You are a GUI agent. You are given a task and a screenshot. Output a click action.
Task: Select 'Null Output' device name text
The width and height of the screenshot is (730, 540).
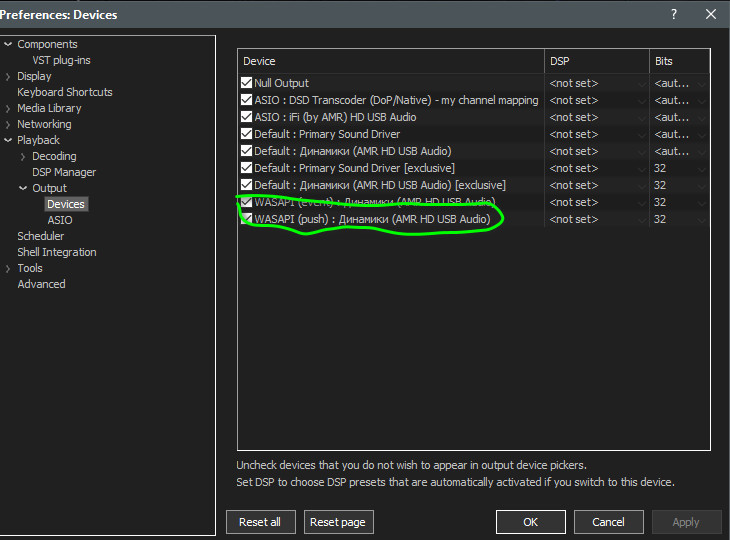click(x=281, y=83)
